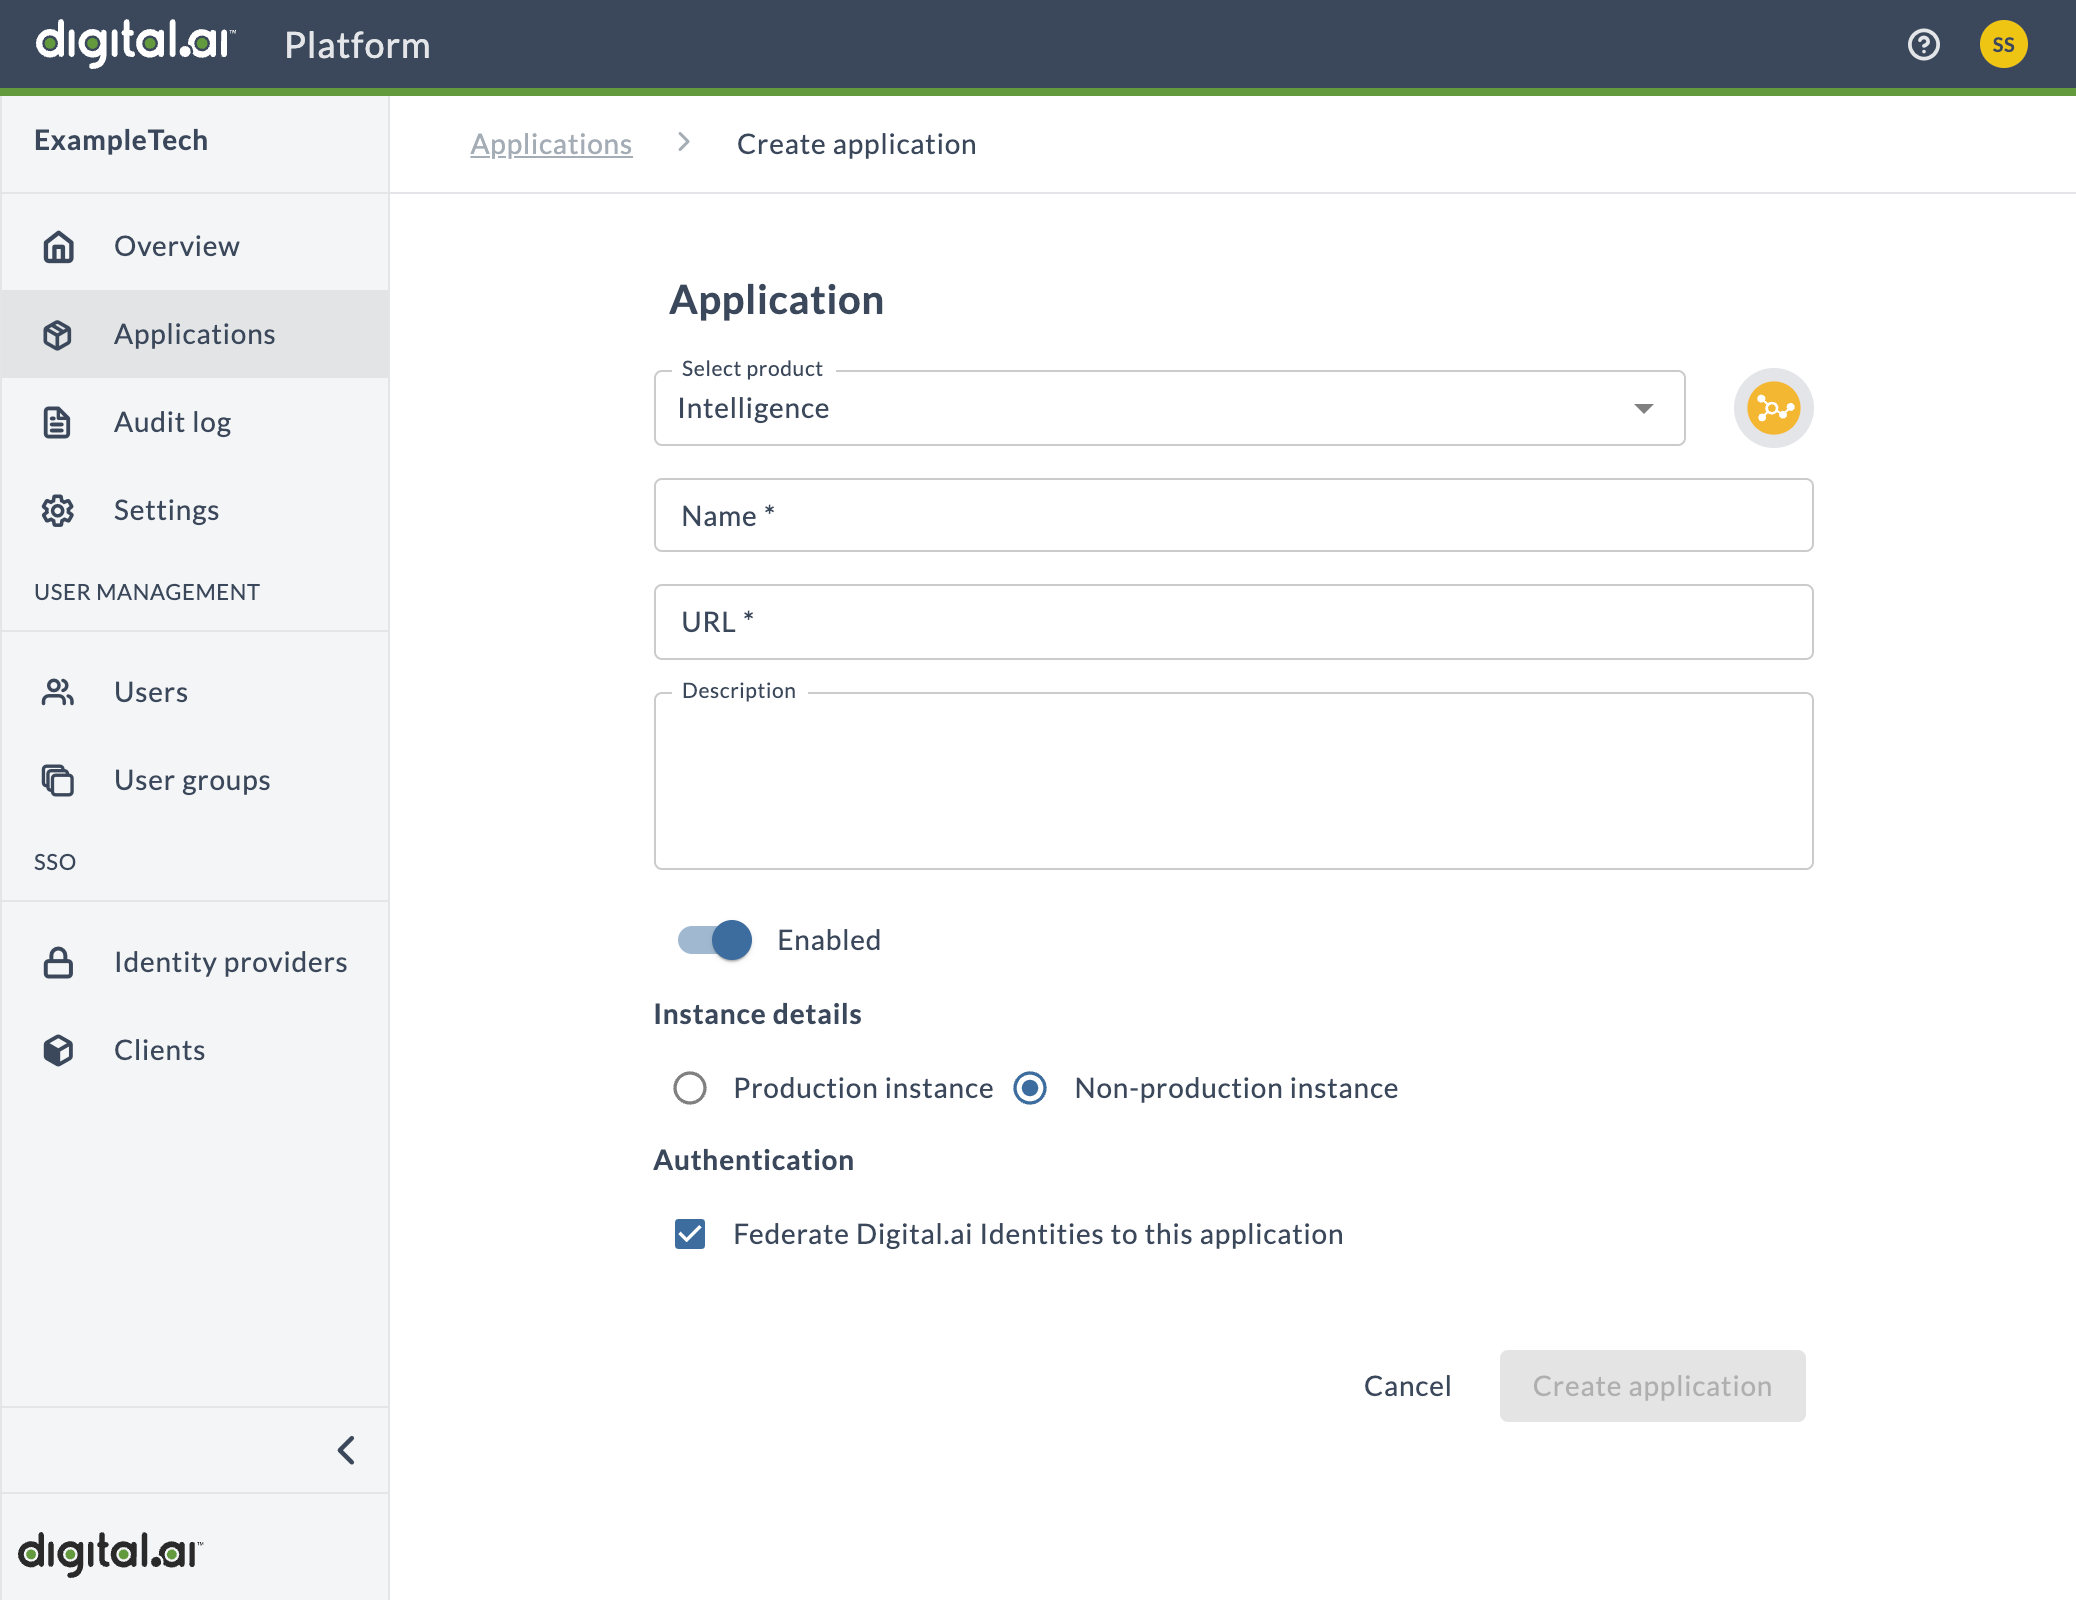The height and width of the screenshot is (1600, 2076).
Task: Click the Audit log sidebar icon
Action: point(59,422)
